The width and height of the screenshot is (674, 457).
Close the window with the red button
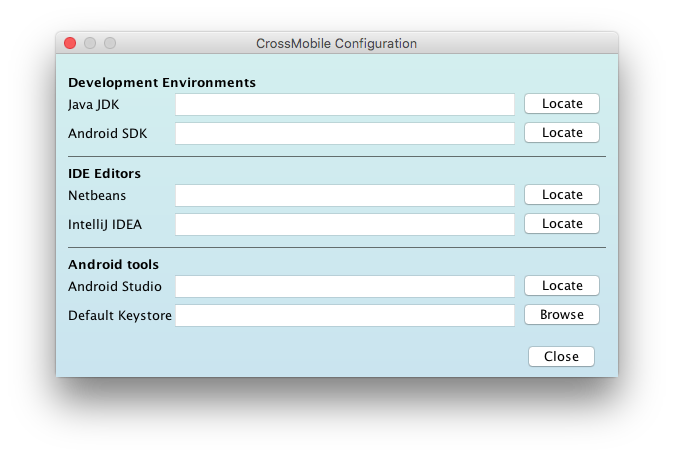[x=70, y=43]
